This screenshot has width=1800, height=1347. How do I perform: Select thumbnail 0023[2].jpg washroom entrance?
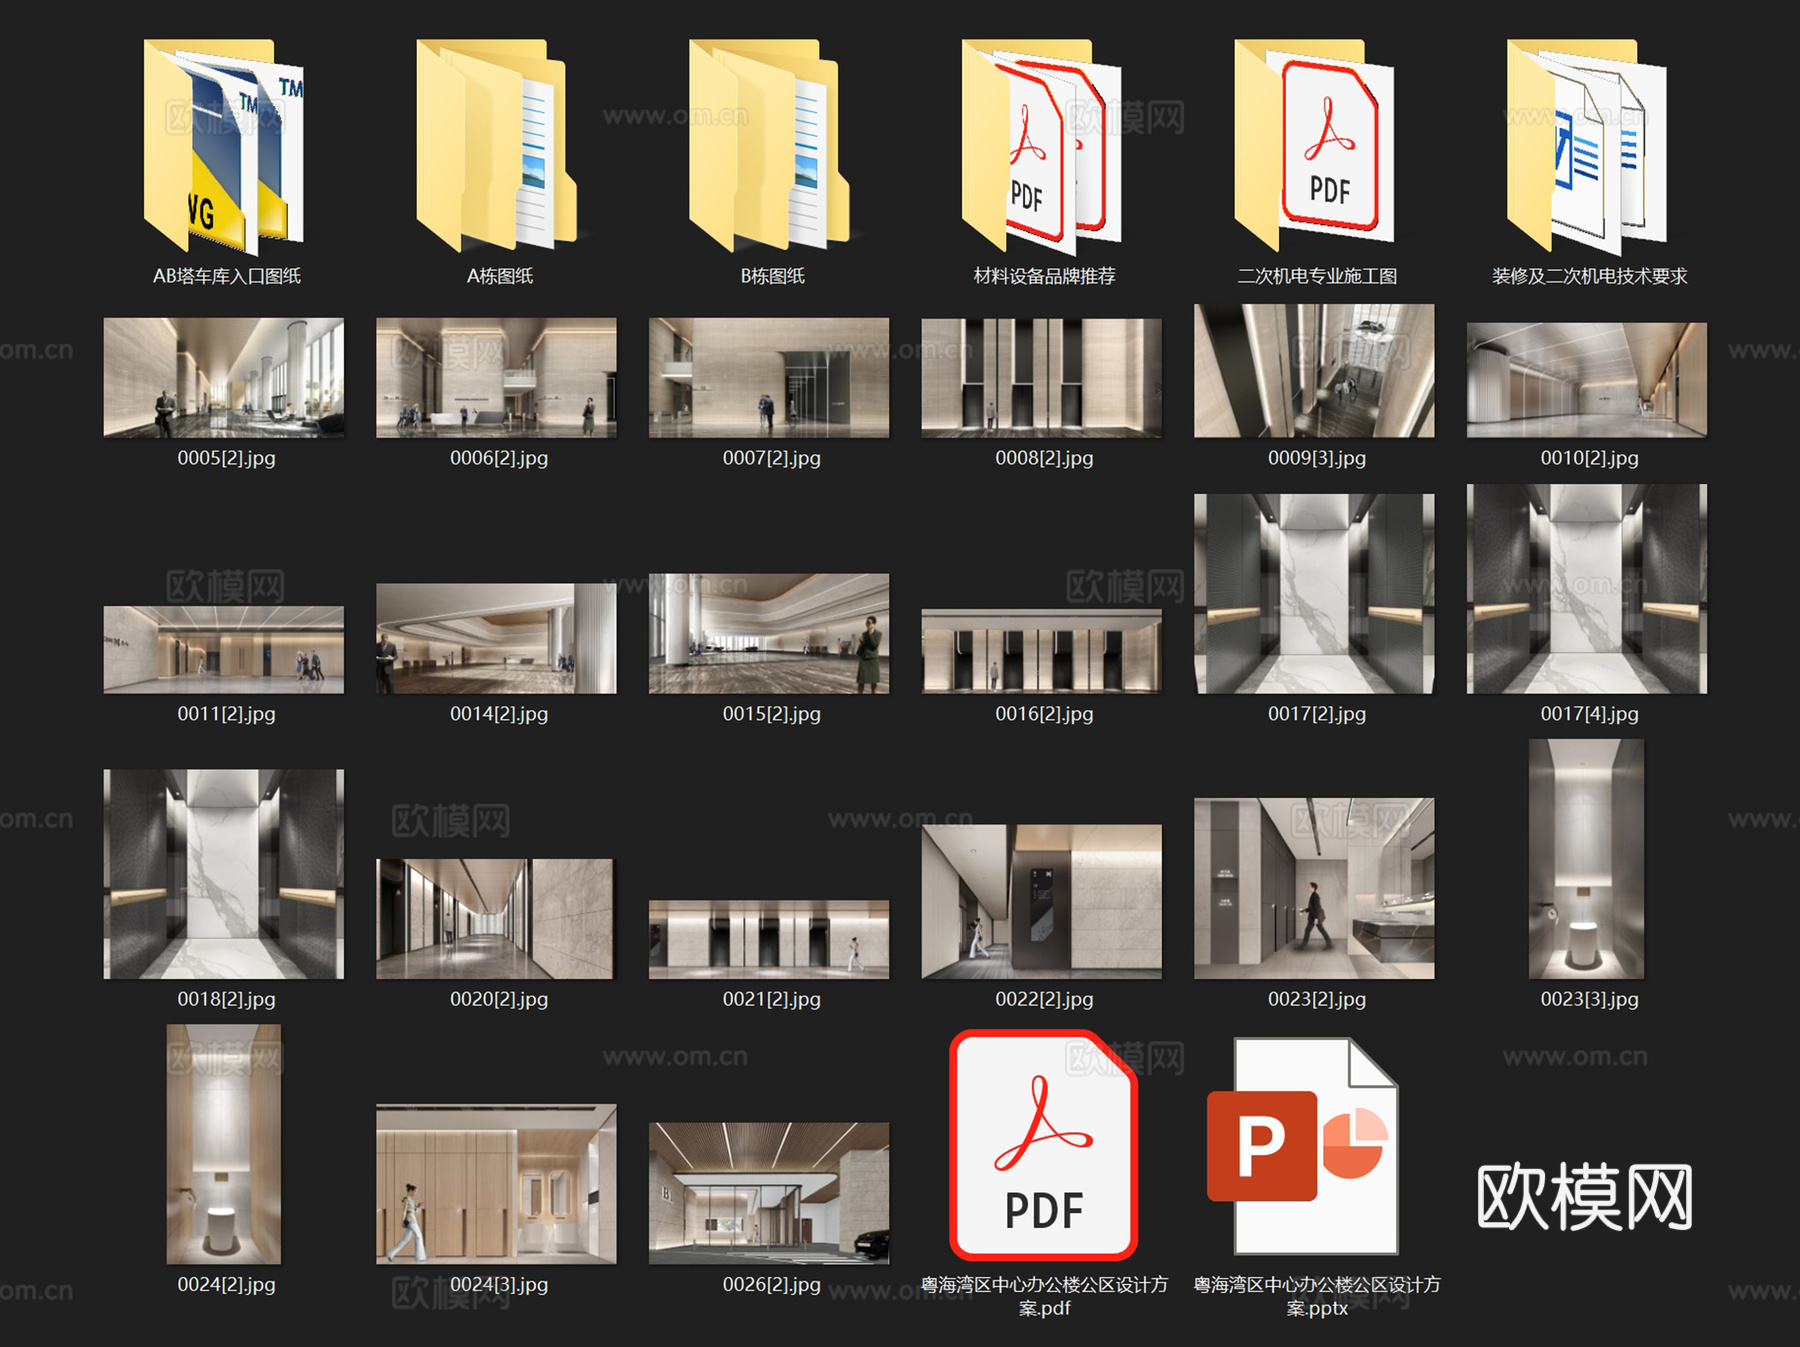click(x=1314, y=888)
